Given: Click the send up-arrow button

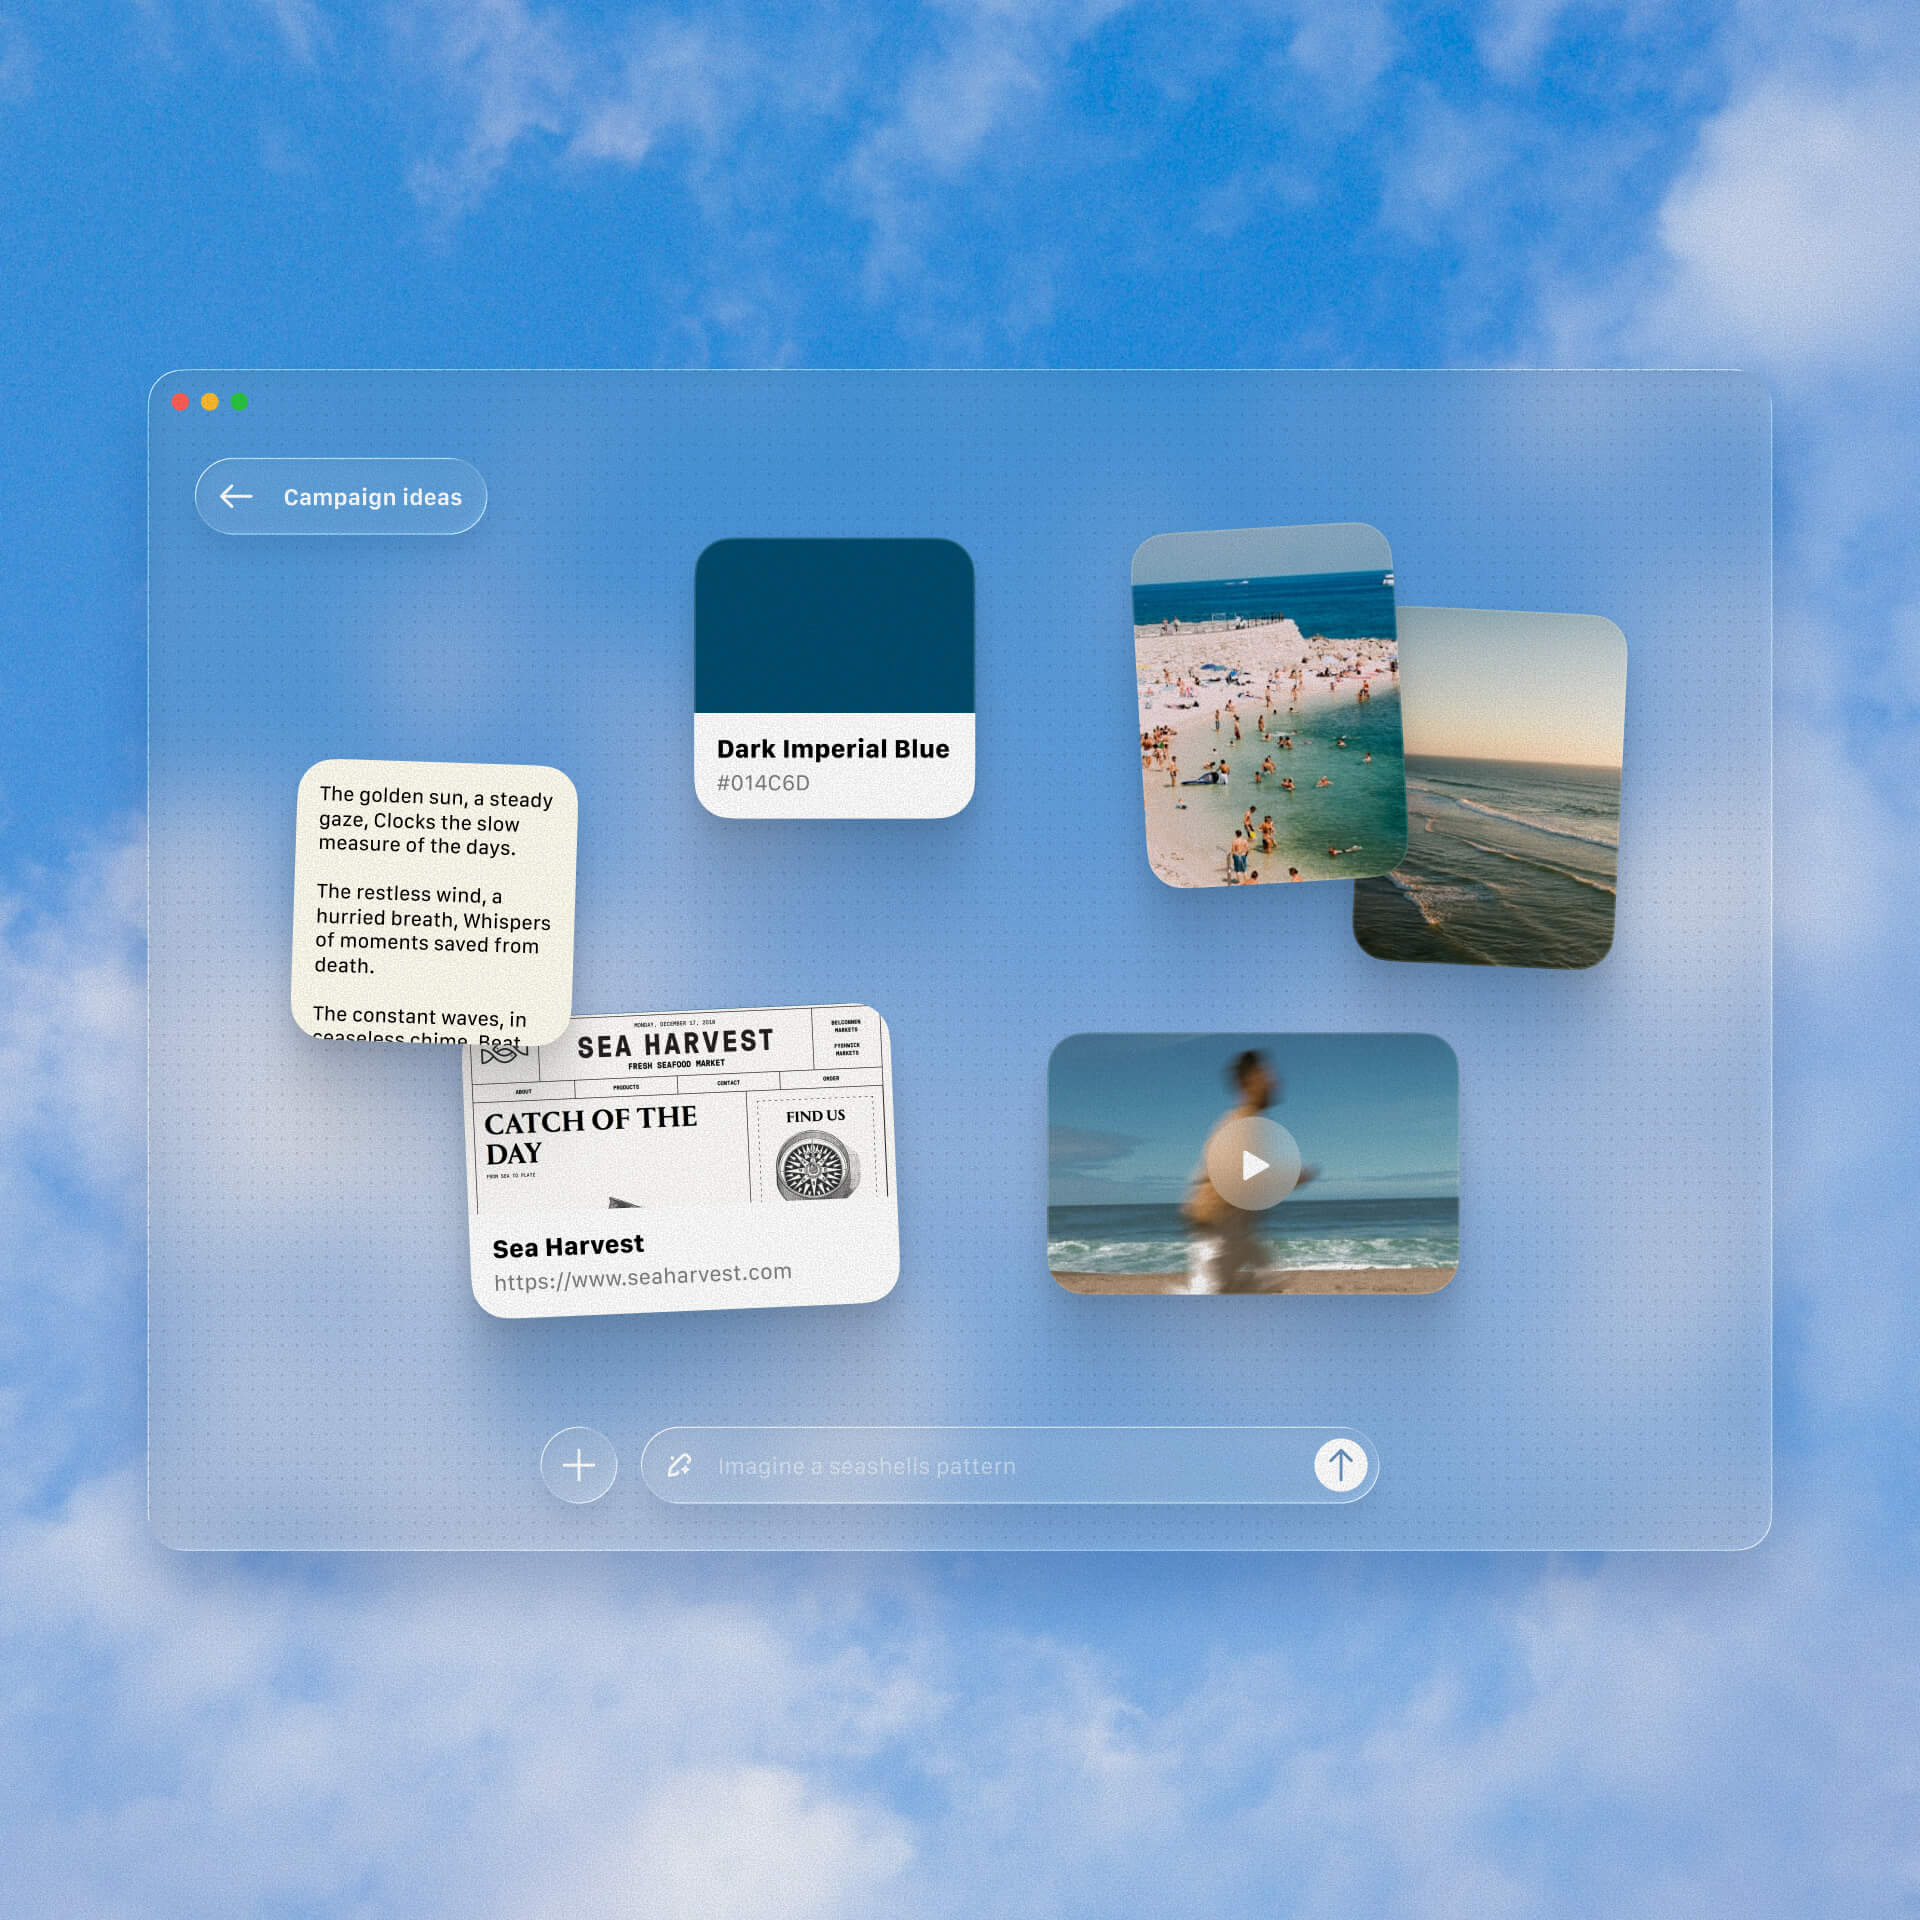Looking at the screenshot, I should 1340,1465.
